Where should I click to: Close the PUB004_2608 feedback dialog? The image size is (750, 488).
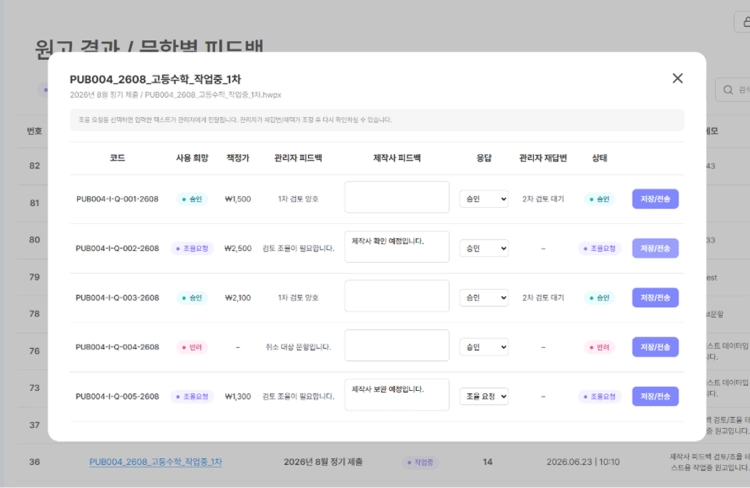(x=677, y=78)
